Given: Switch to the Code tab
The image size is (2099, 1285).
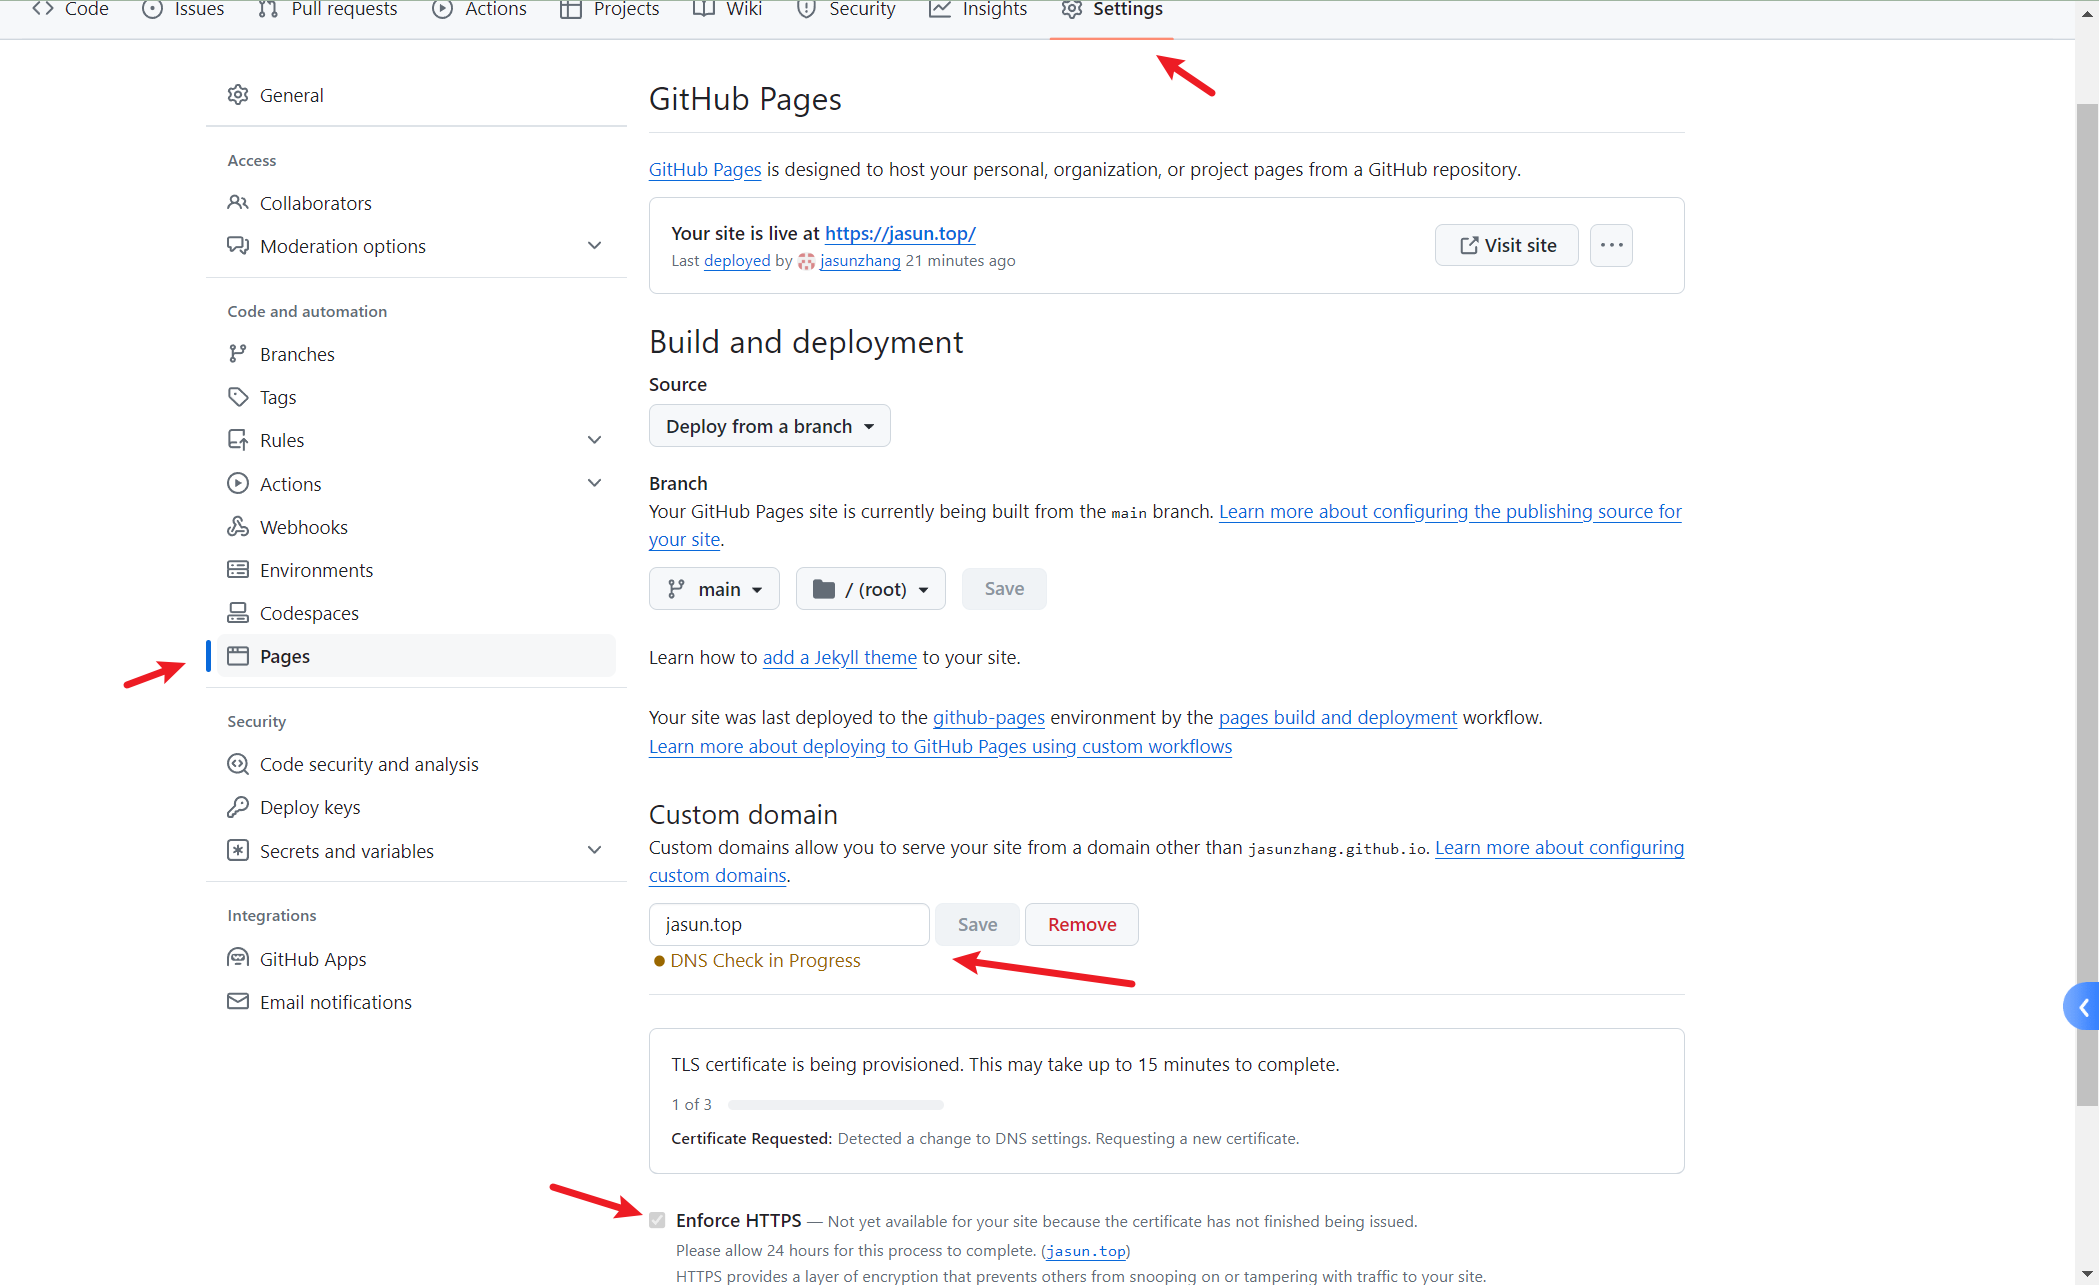Looking at the screenshot, I should click(70, 10).
